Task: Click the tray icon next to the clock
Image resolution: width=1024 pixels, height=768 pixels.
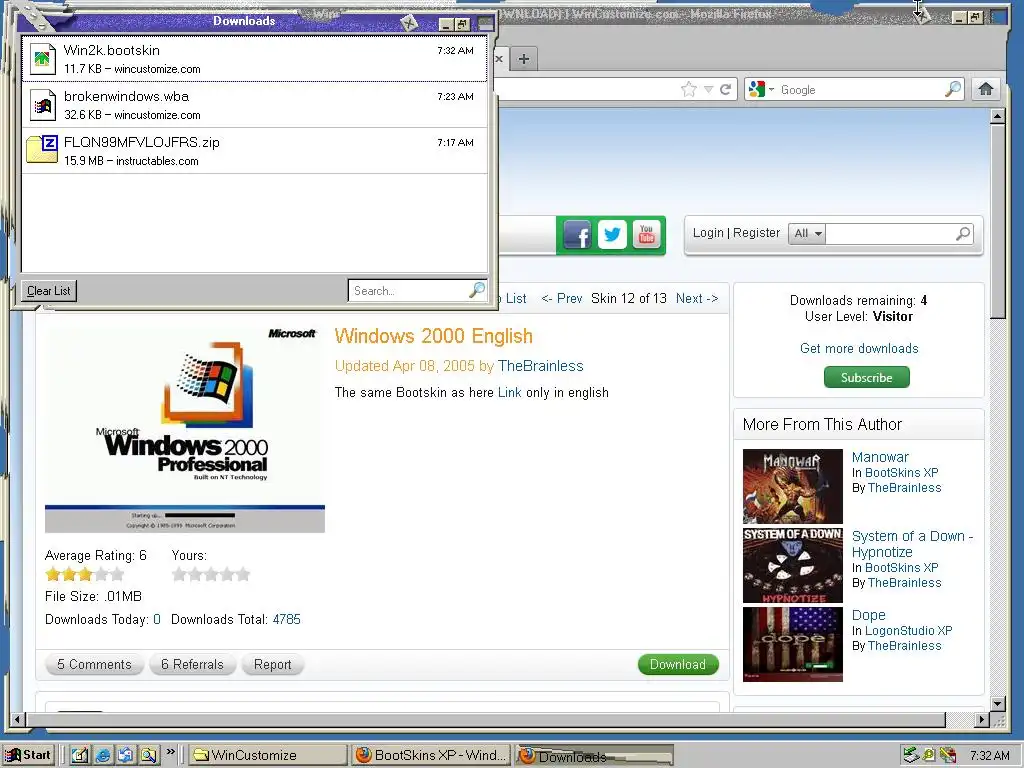Action: [948, 755]
